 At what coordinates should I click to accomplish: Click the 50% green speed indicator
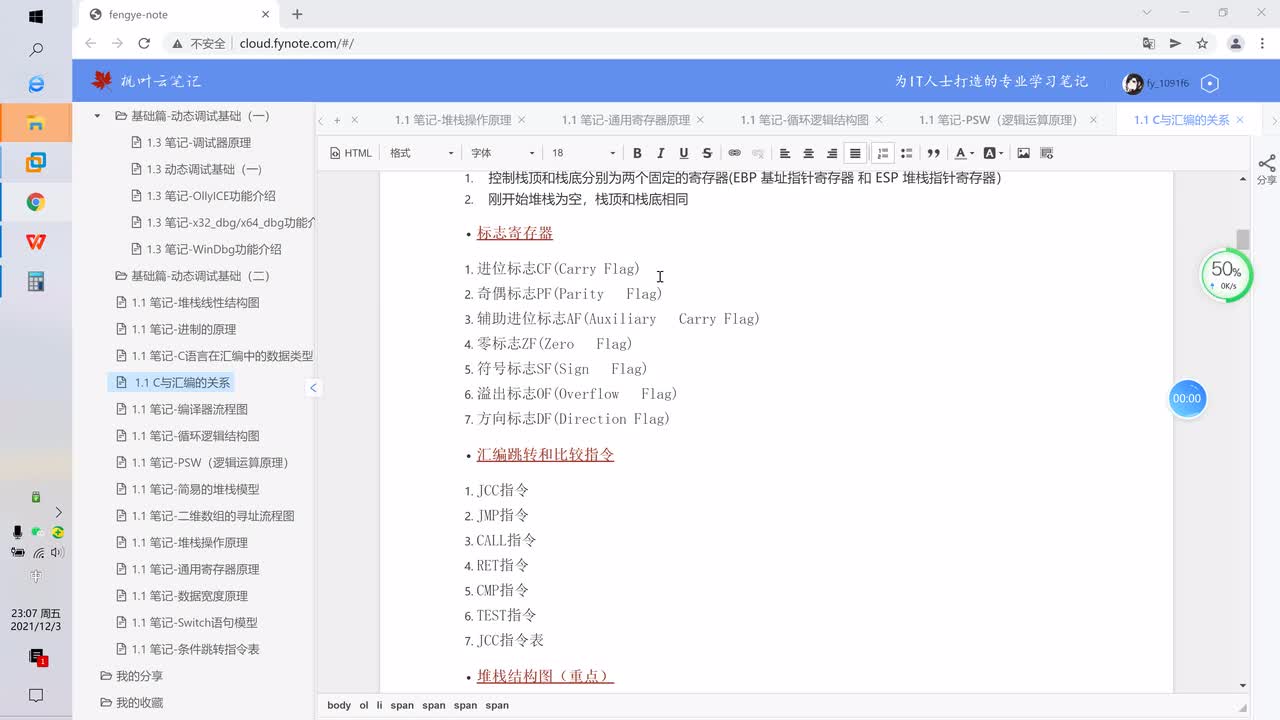click(x=1227, y=276)
